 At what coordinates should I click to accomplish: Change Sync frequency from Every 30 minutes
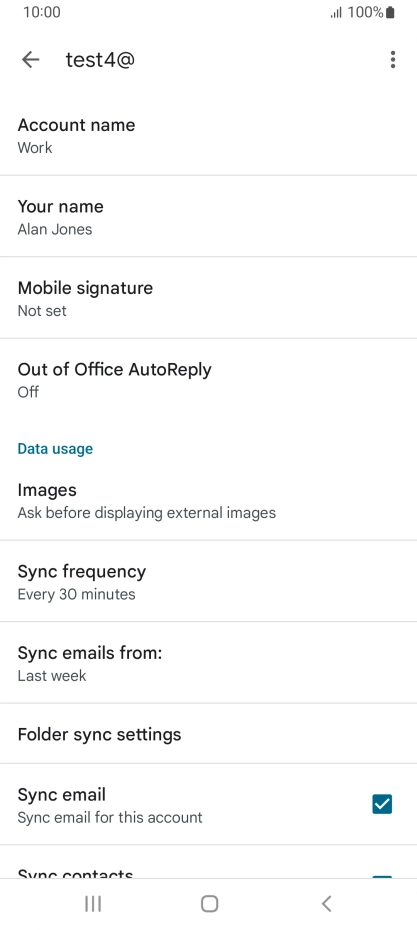208,581
